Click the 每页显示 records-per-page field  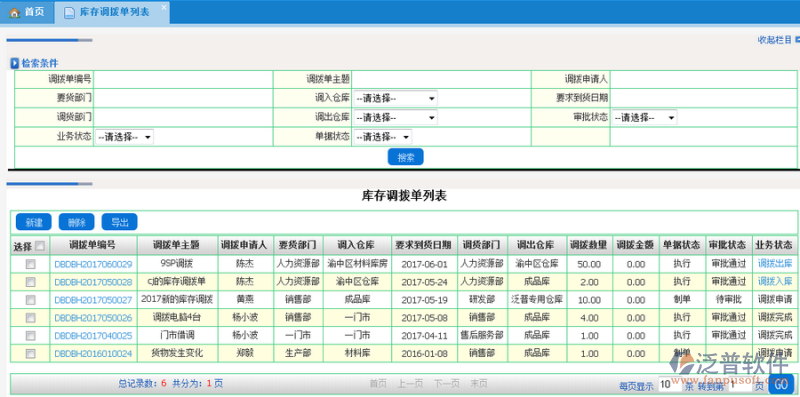click(x=669, y=385)
